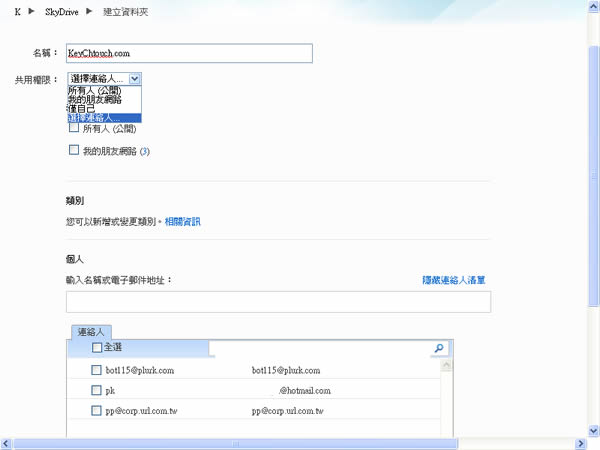Click the 隱藏連絡人清單 link
This screenshot has width=600, height=450.
[x=454, y=280]
